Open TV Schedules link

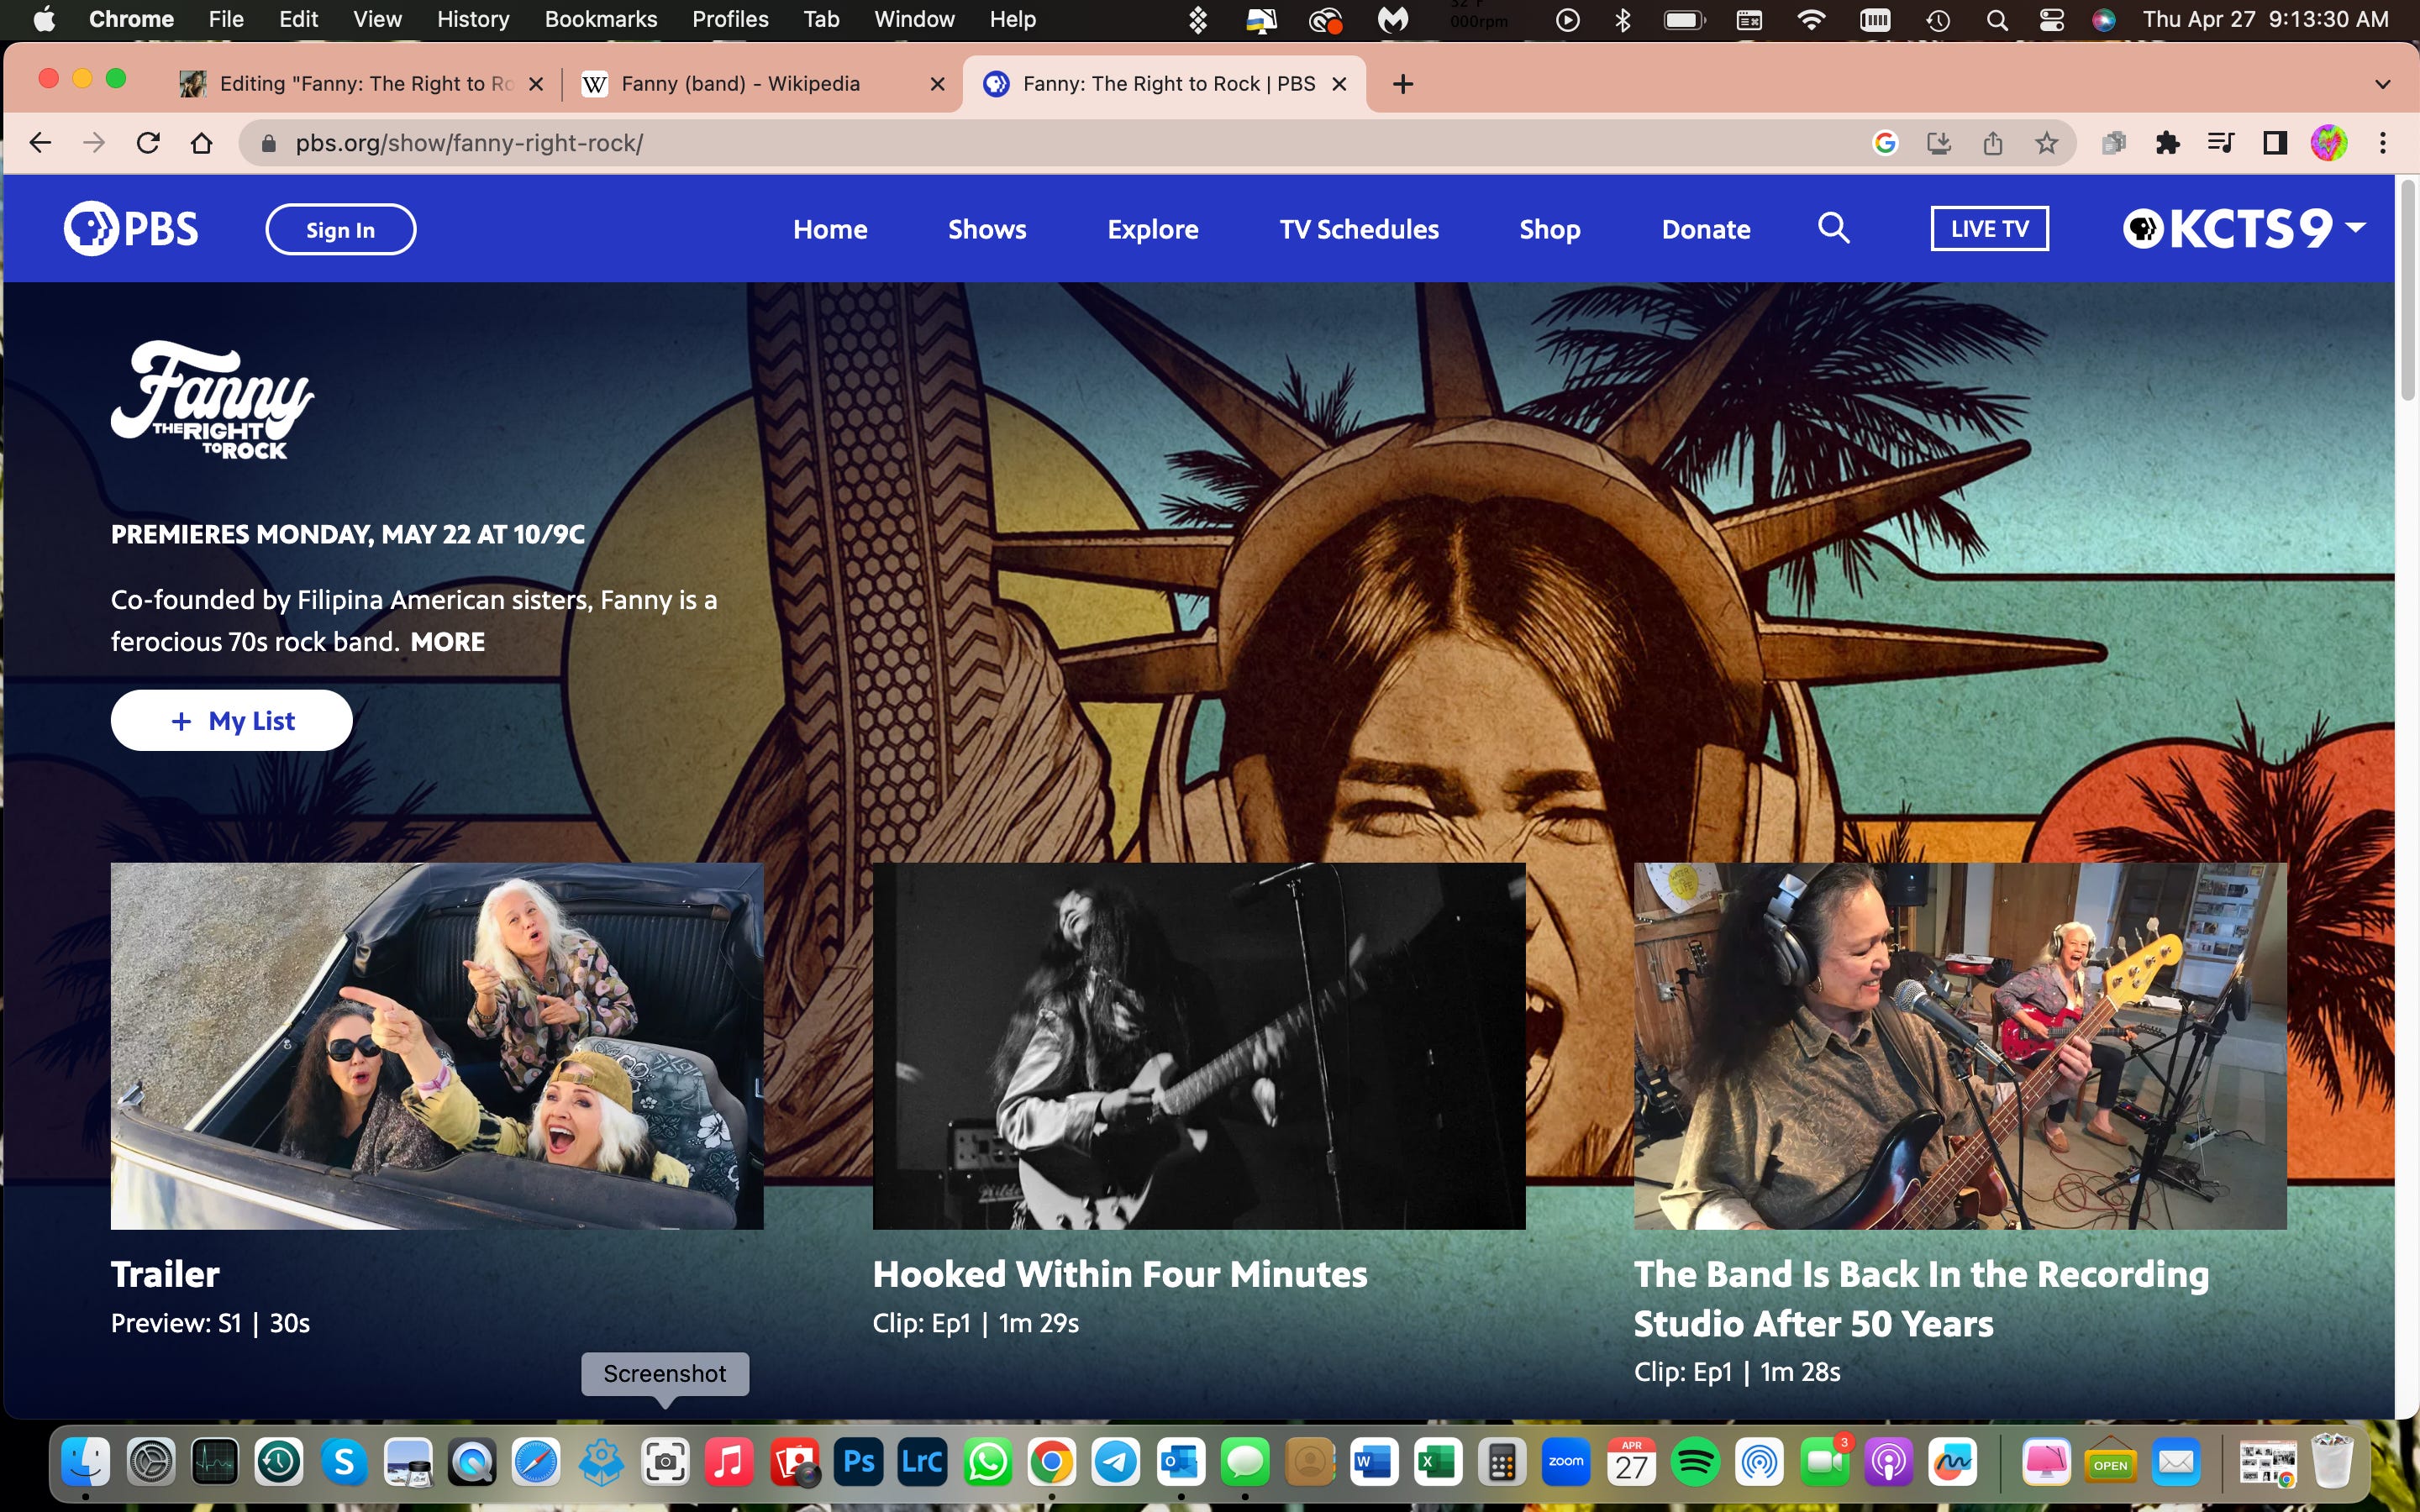(1359, 229)
